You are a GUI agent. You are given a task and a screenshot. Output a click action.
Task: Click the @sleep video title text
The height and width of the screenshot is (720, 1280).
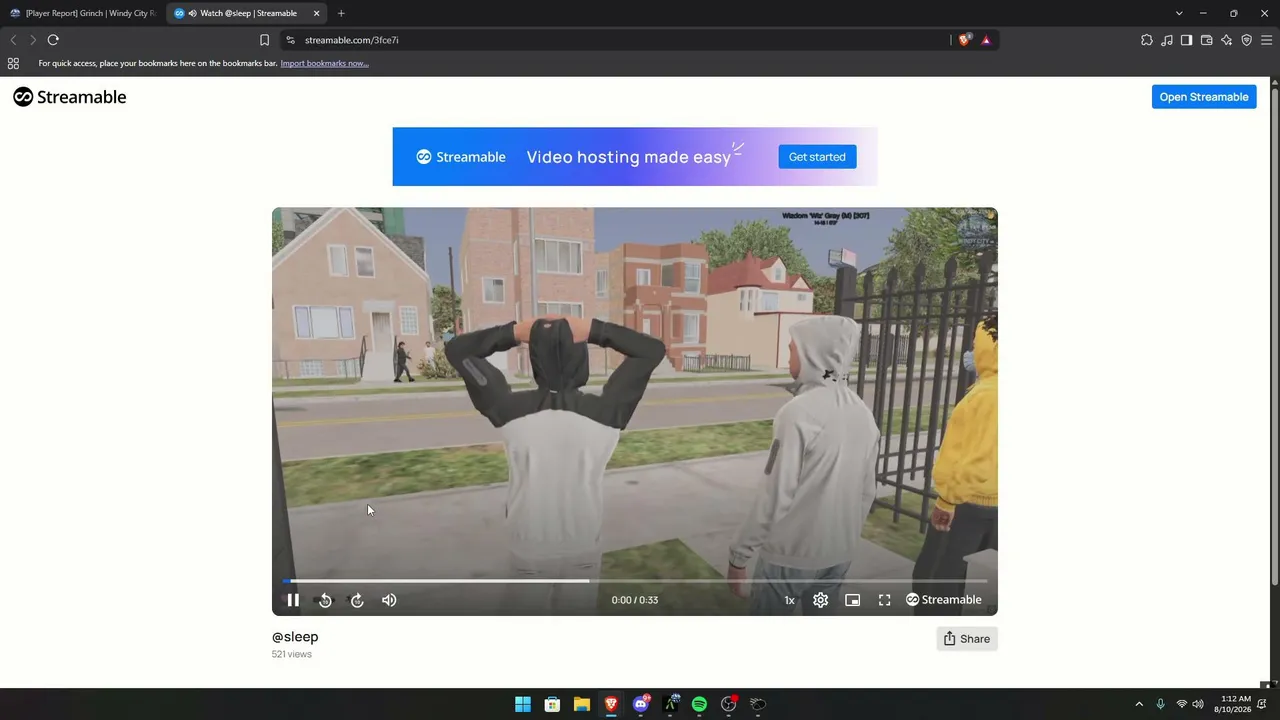point(295,637)
